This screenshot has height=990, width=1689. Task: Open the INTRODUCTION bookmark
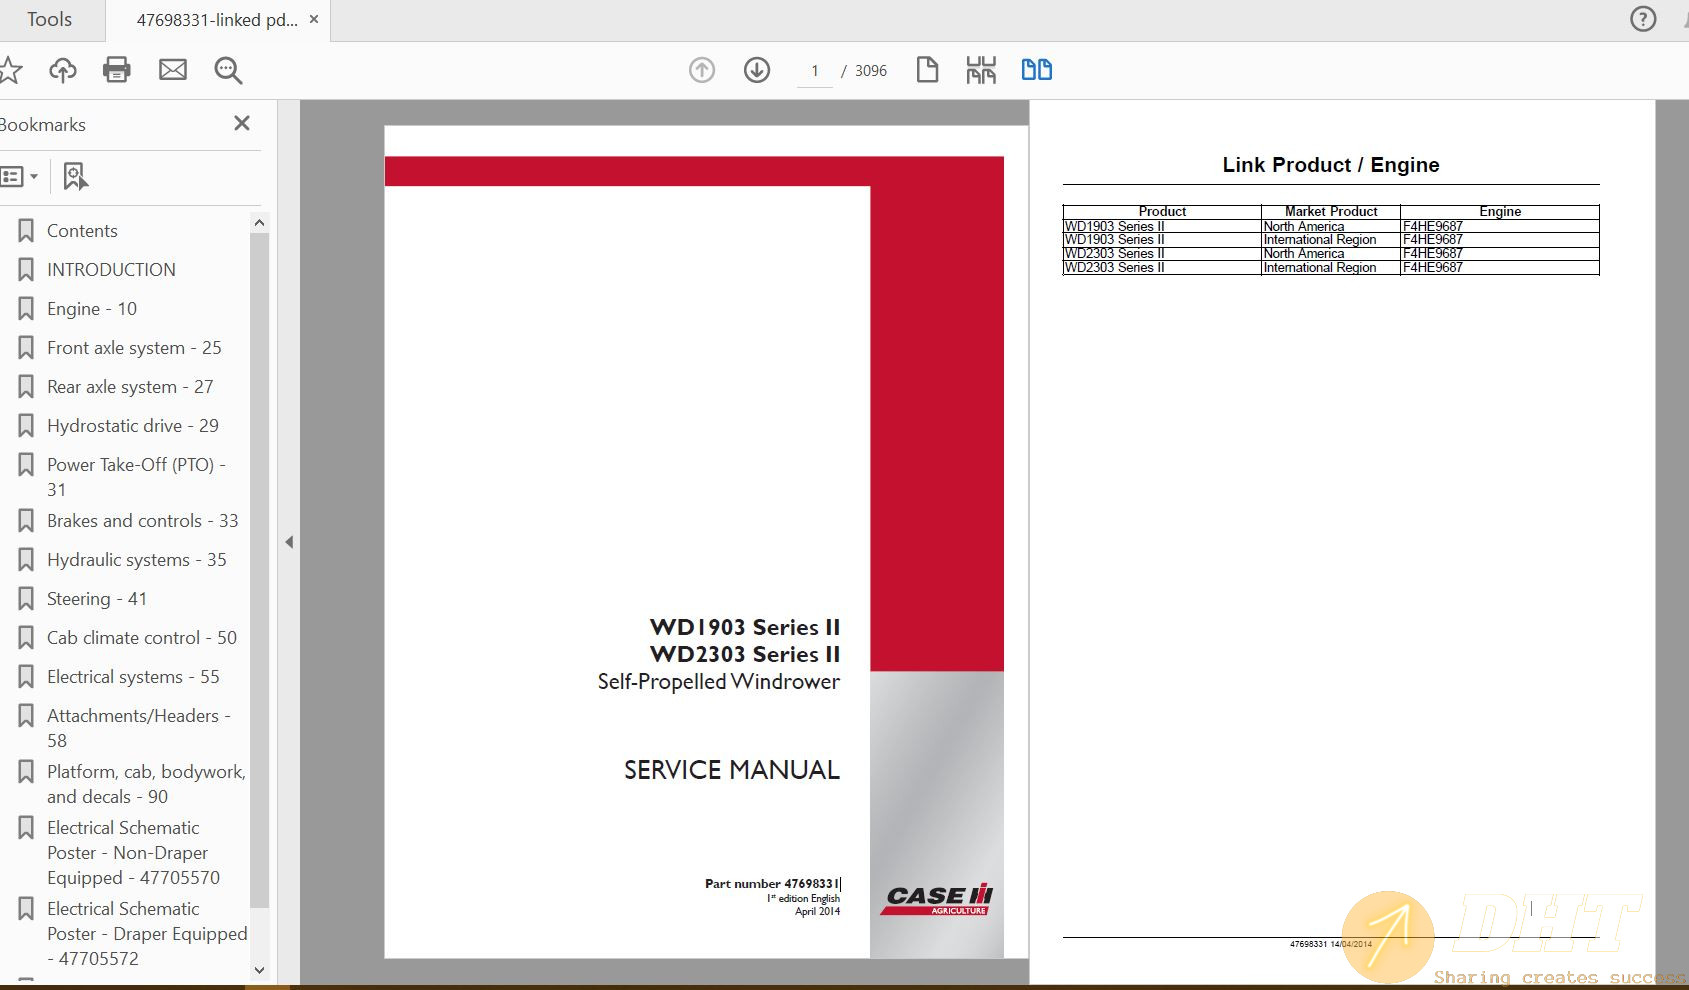111,270
